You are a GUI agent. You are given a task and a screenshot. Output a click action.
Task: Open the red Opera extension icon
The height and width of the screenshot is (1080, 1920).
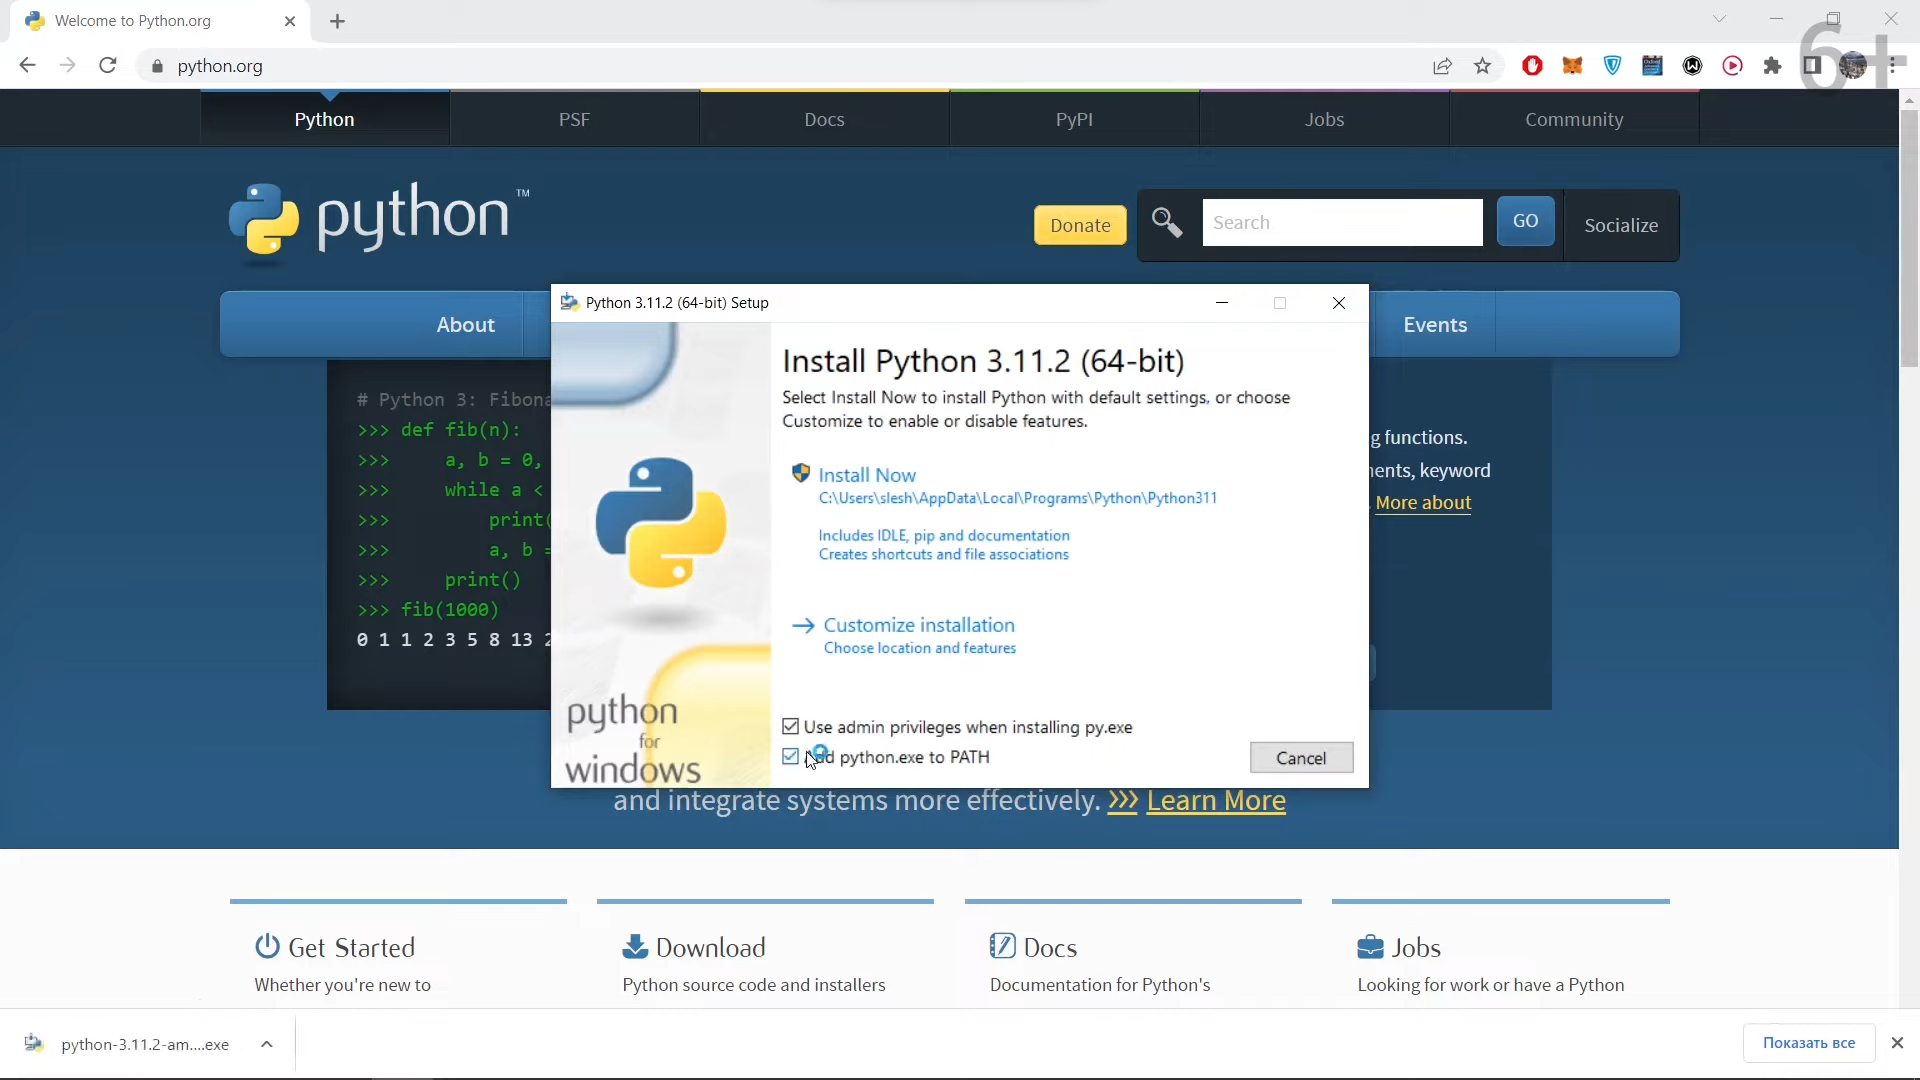(1532, 66)
